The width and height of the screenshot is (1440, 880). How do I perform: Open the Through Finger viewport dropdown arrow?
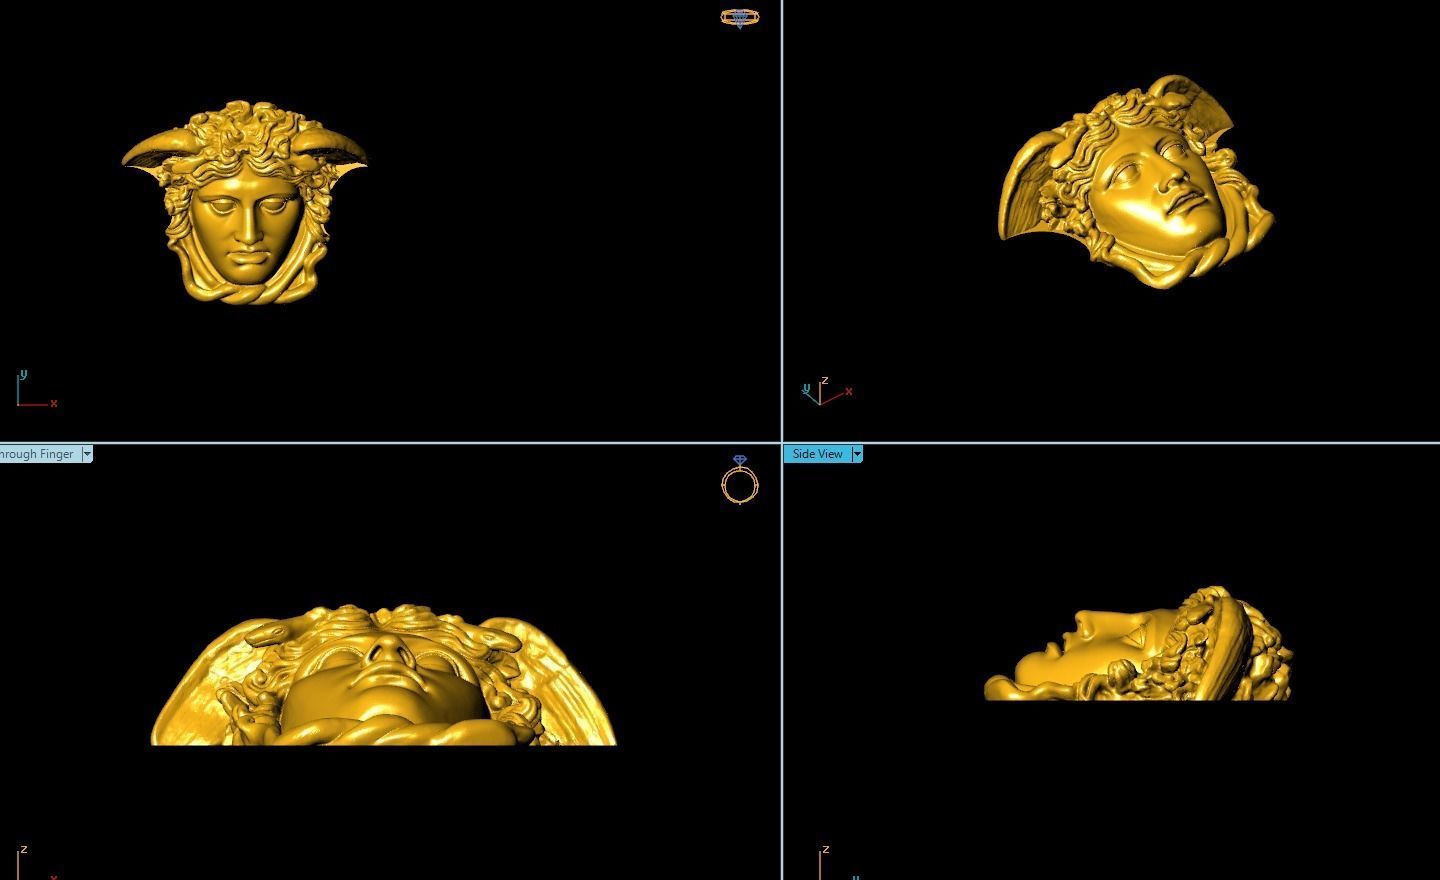pos(87,454)
